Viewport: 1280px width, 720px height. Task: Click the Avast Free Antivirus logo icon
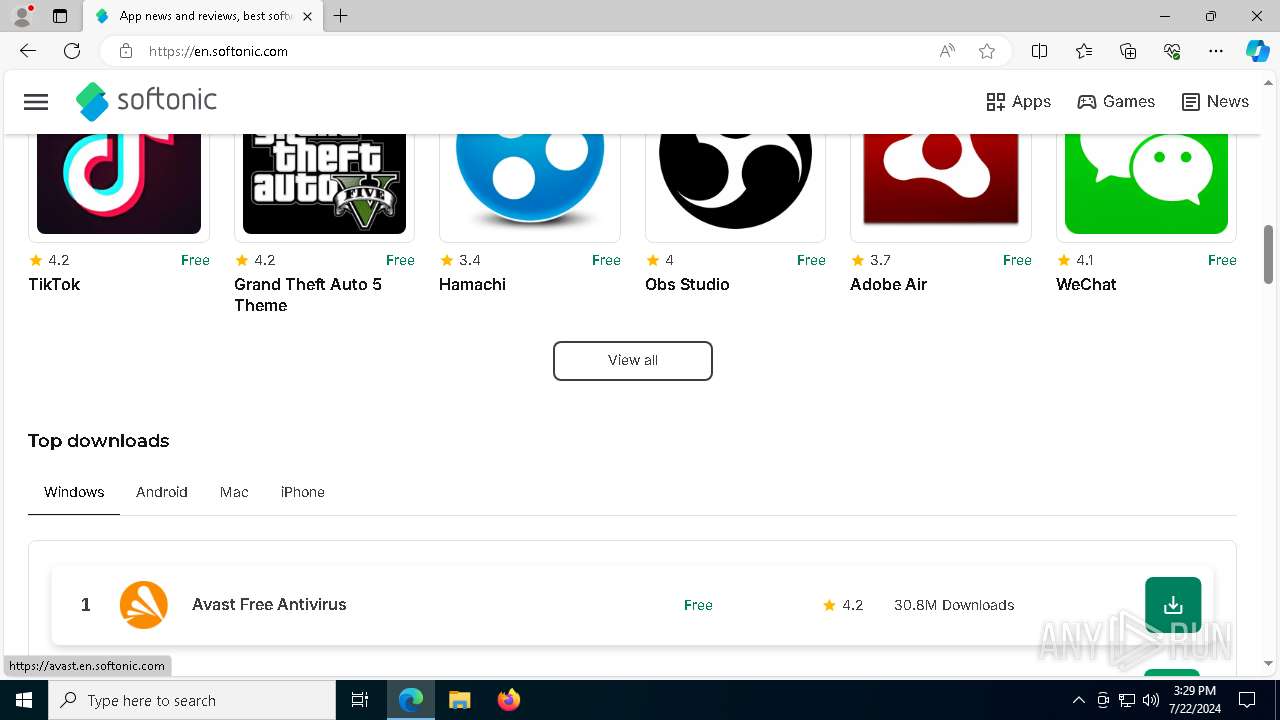(143, 605)
